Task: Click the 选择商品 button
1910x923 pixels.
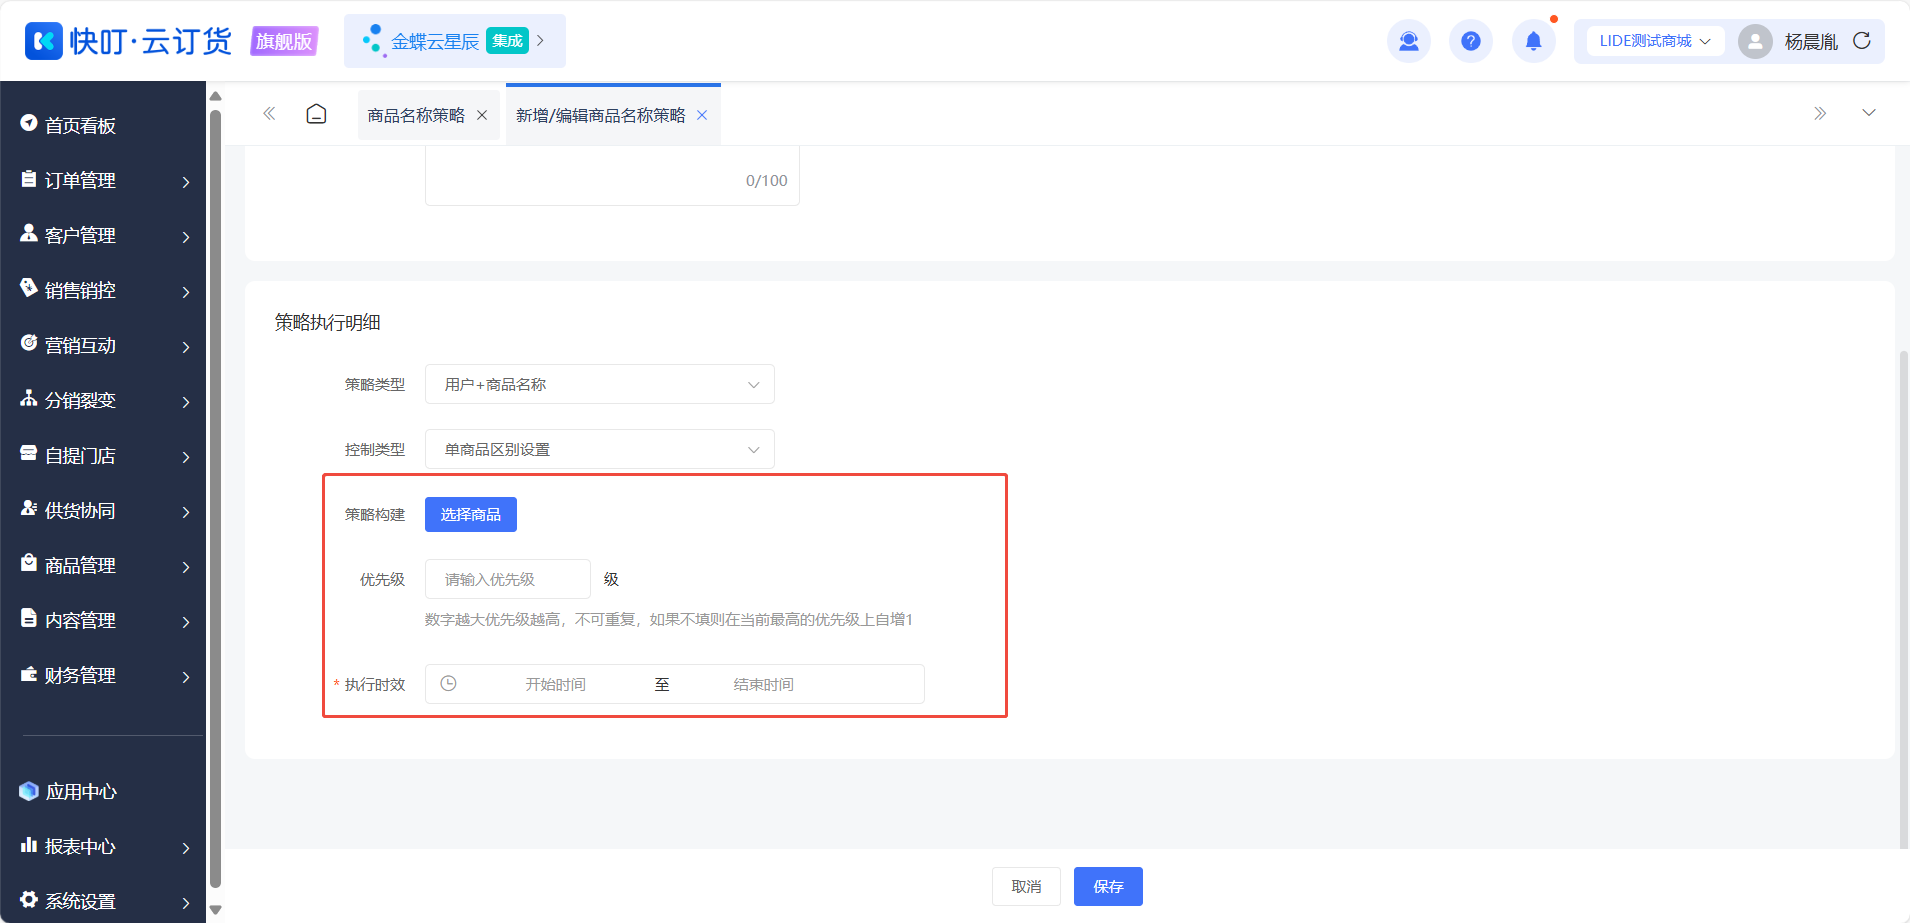Action: click(471, 514)
